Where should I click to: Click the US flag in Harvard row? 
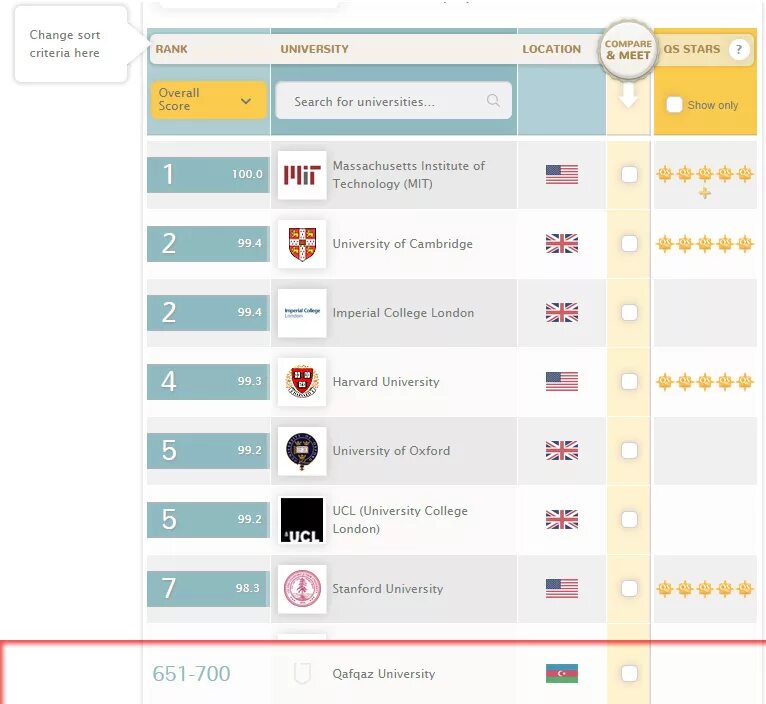(562, 382)
